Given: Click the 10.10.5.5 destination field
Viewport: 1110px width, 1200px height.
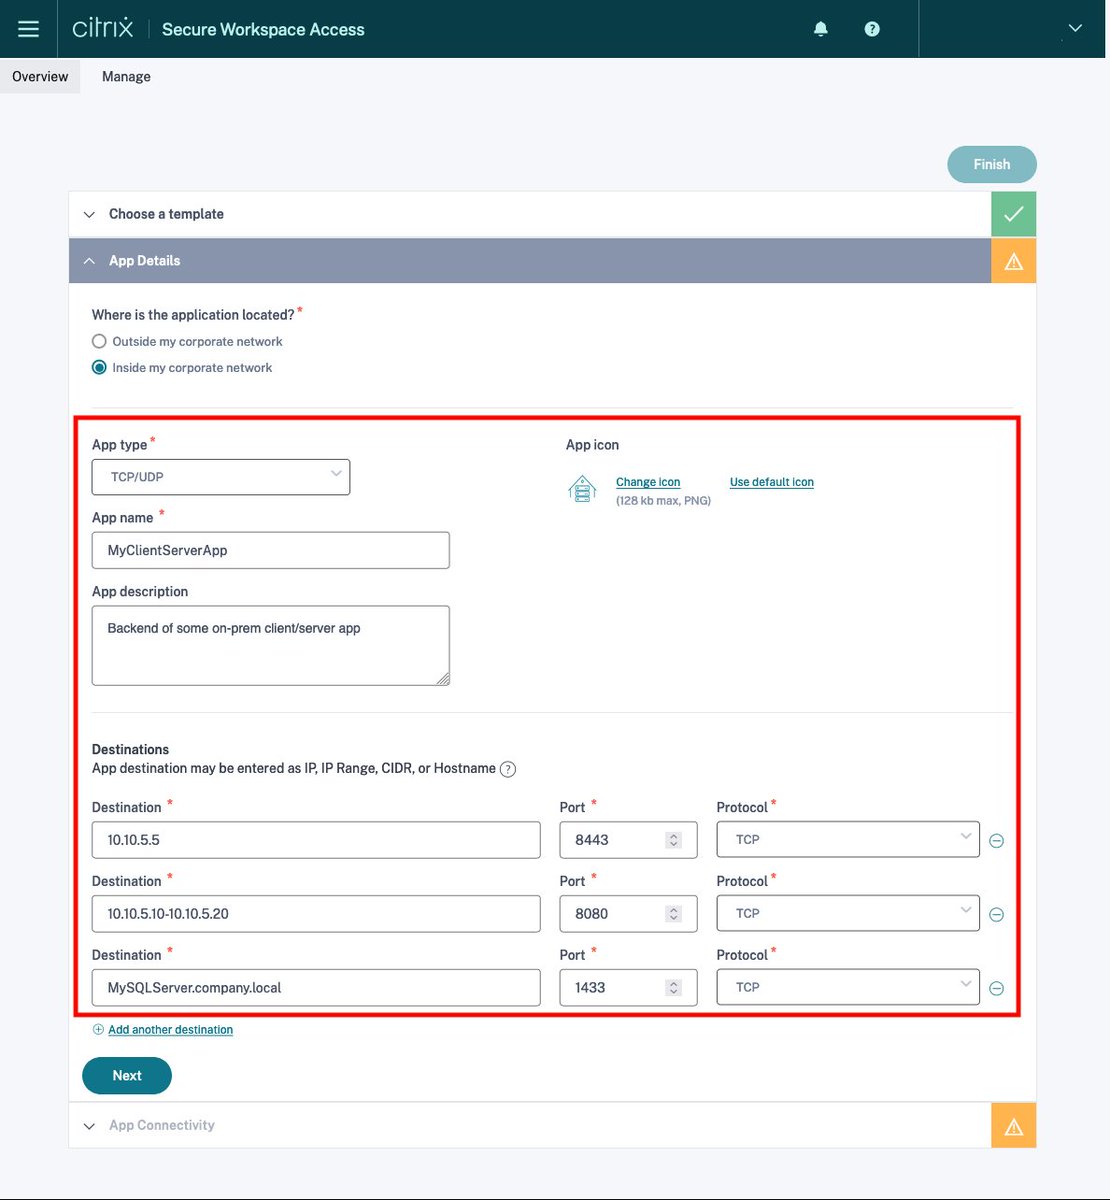Looking at the screenshot, I should [x=316, y=840].
